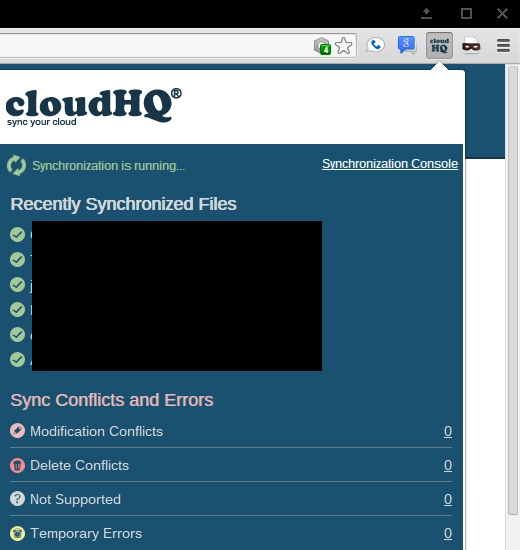Image resolution: width=520 pixels, height=550 pixels.
Task: Close the browser window
Action: pos(502,14)
